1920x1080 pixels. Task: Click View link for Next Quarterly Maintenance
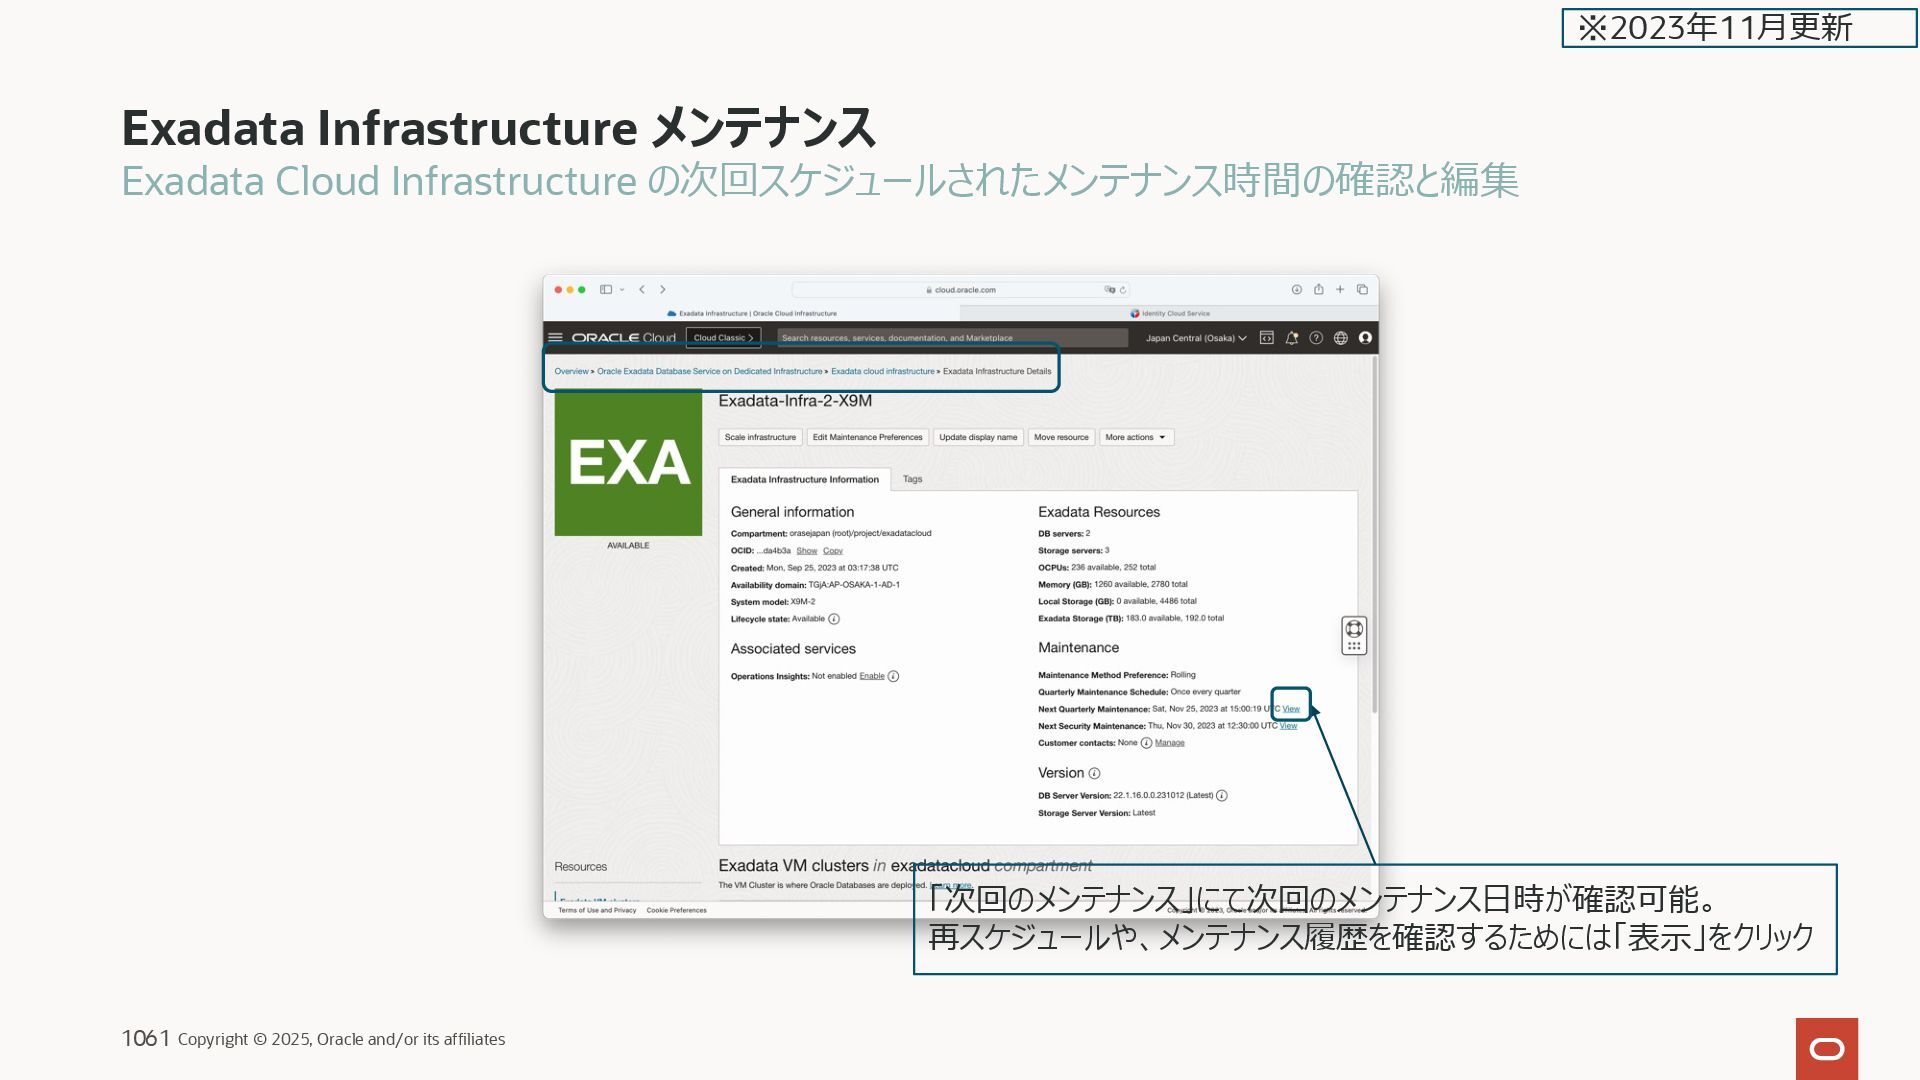(x=1291, y=709)
